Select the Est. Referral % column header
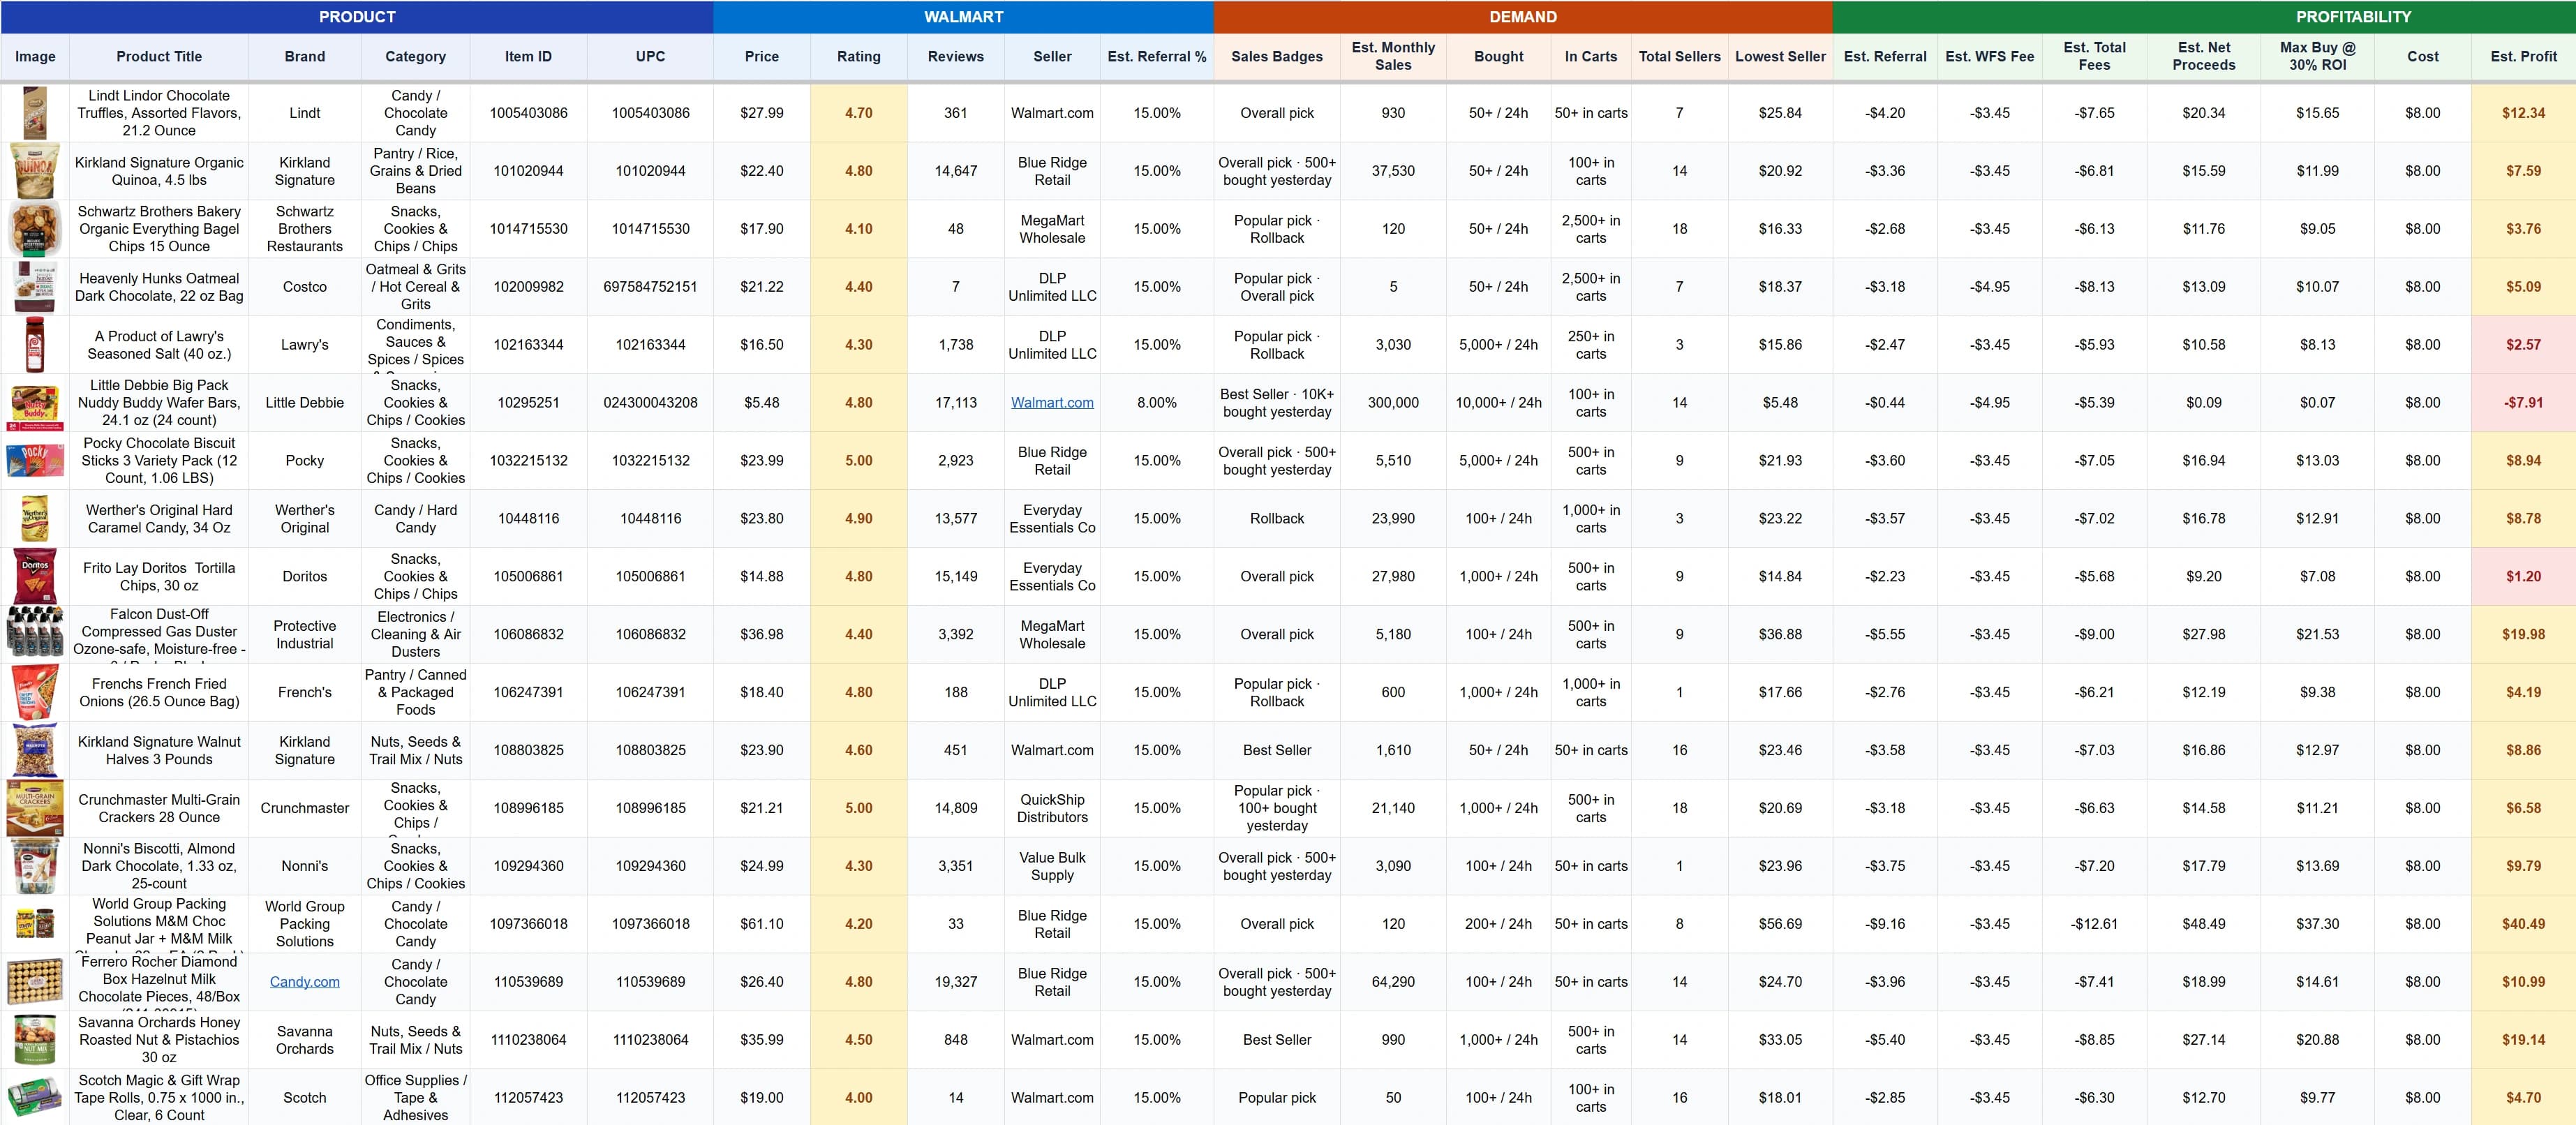Image resolution: width=2576 pixels, height=1125 pixels. 1157,56
